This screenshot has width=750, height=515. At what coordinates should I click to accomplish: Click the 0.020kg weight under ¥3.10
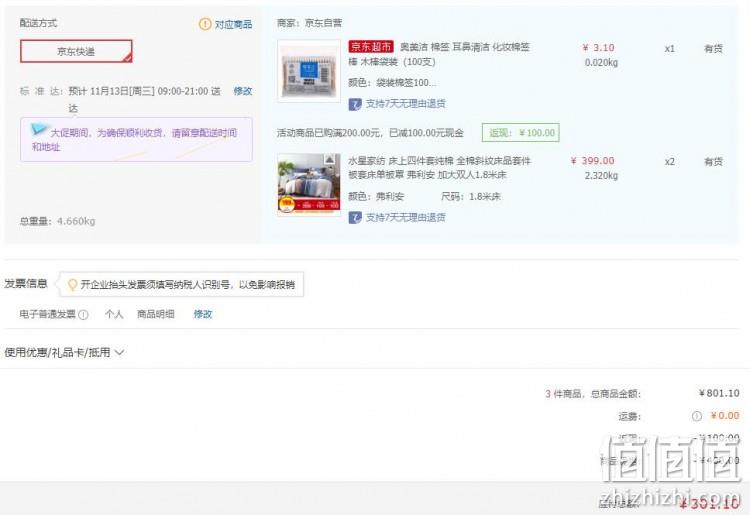(x=601, y=63)
